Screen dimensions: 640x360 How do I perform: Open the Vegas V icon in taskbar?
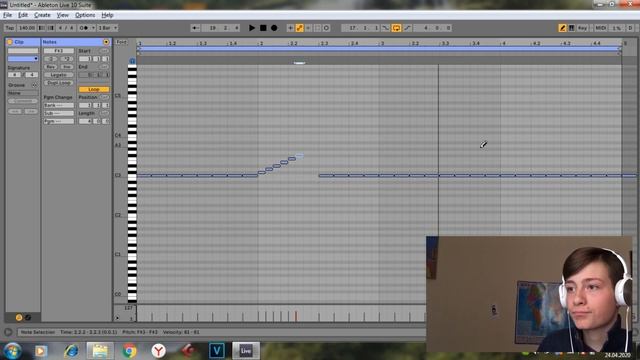tap(217, 351)
